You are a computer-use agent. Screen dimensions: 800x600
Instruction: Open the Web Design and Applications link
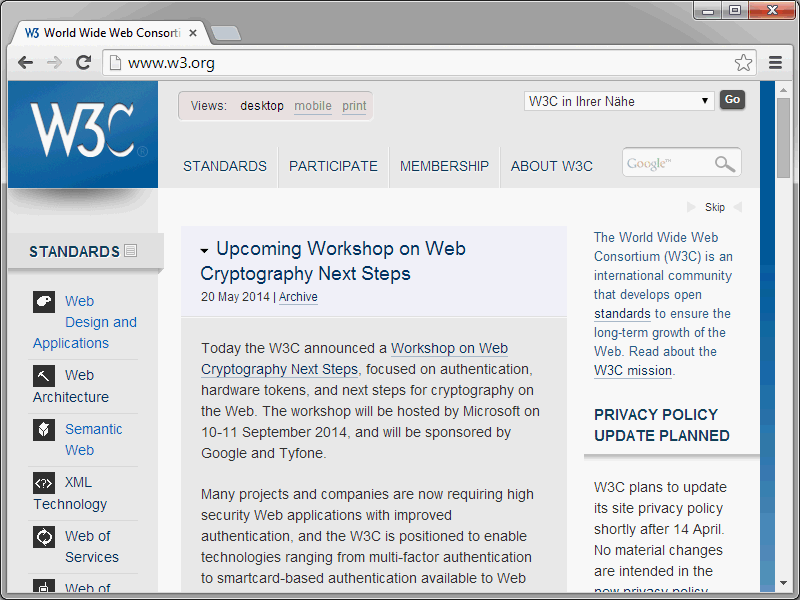click(x=85, y=322)
